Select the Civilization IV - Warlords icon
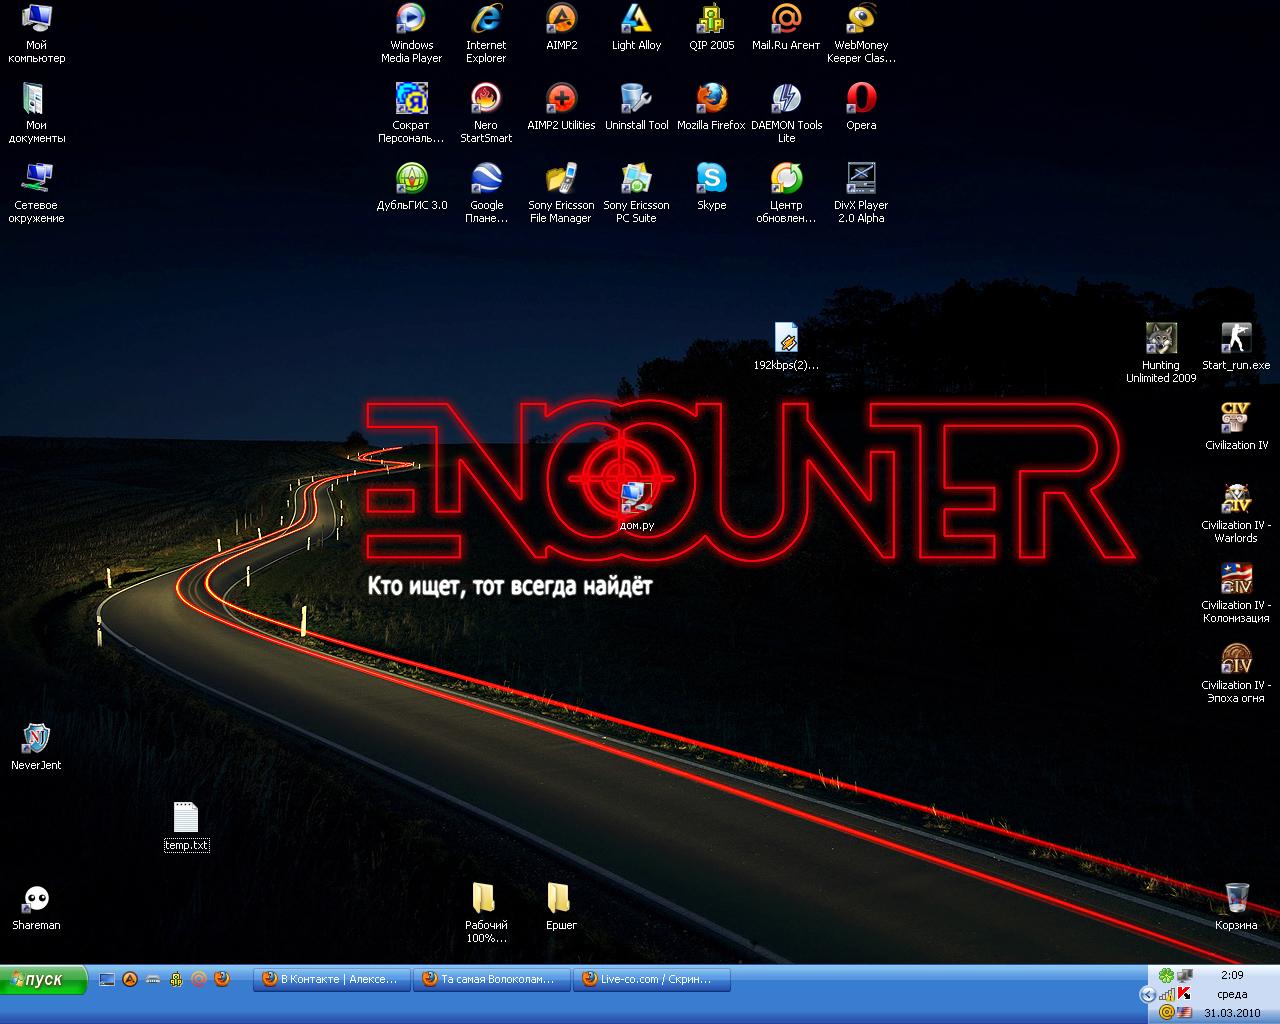 click(x=1236, y=500)
